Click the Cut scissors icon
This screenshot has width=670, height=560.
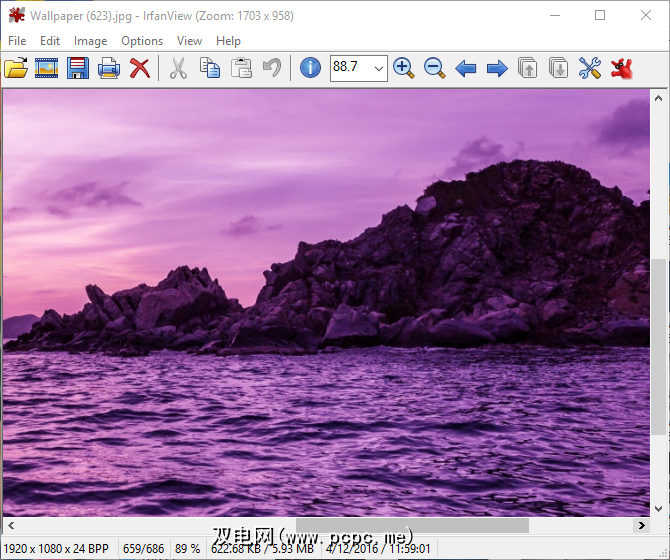[178, 68]
